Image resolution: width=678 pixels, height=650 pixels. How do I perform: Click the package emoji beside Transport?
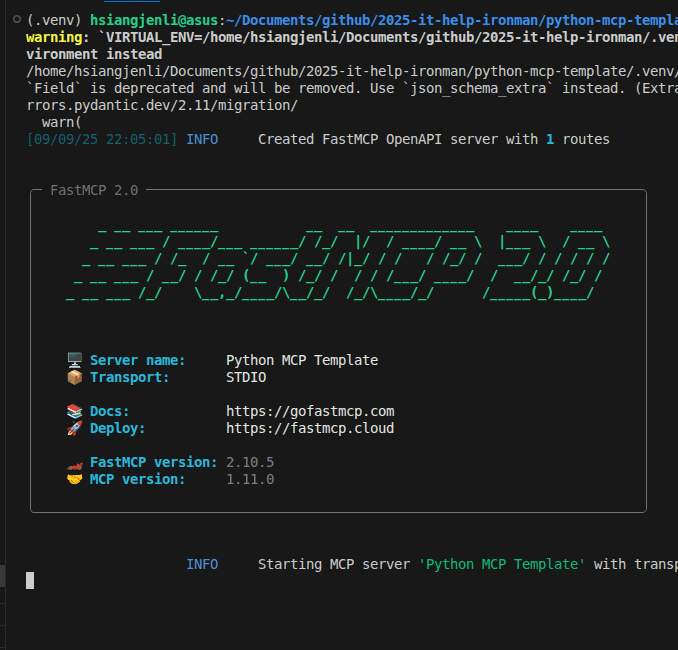74,377
